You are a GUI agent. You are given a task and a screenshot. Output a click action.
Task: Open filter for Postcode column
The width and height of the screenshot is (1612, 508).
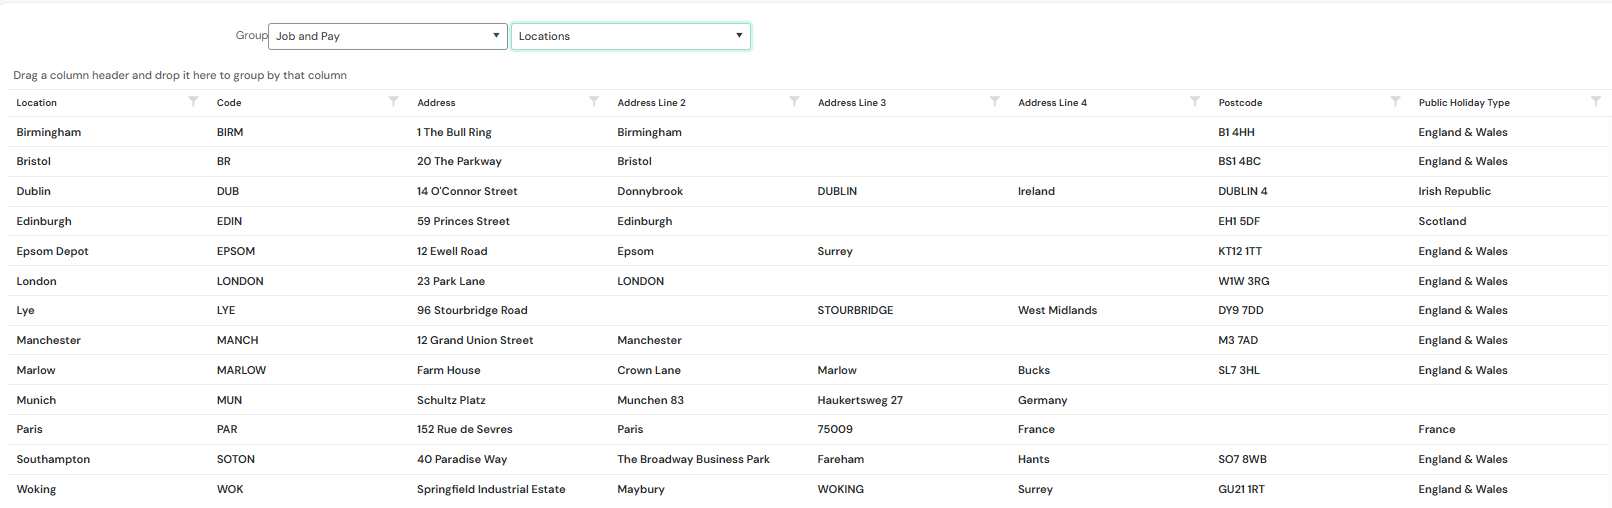pyautogui.click(x=1395, y=102)
